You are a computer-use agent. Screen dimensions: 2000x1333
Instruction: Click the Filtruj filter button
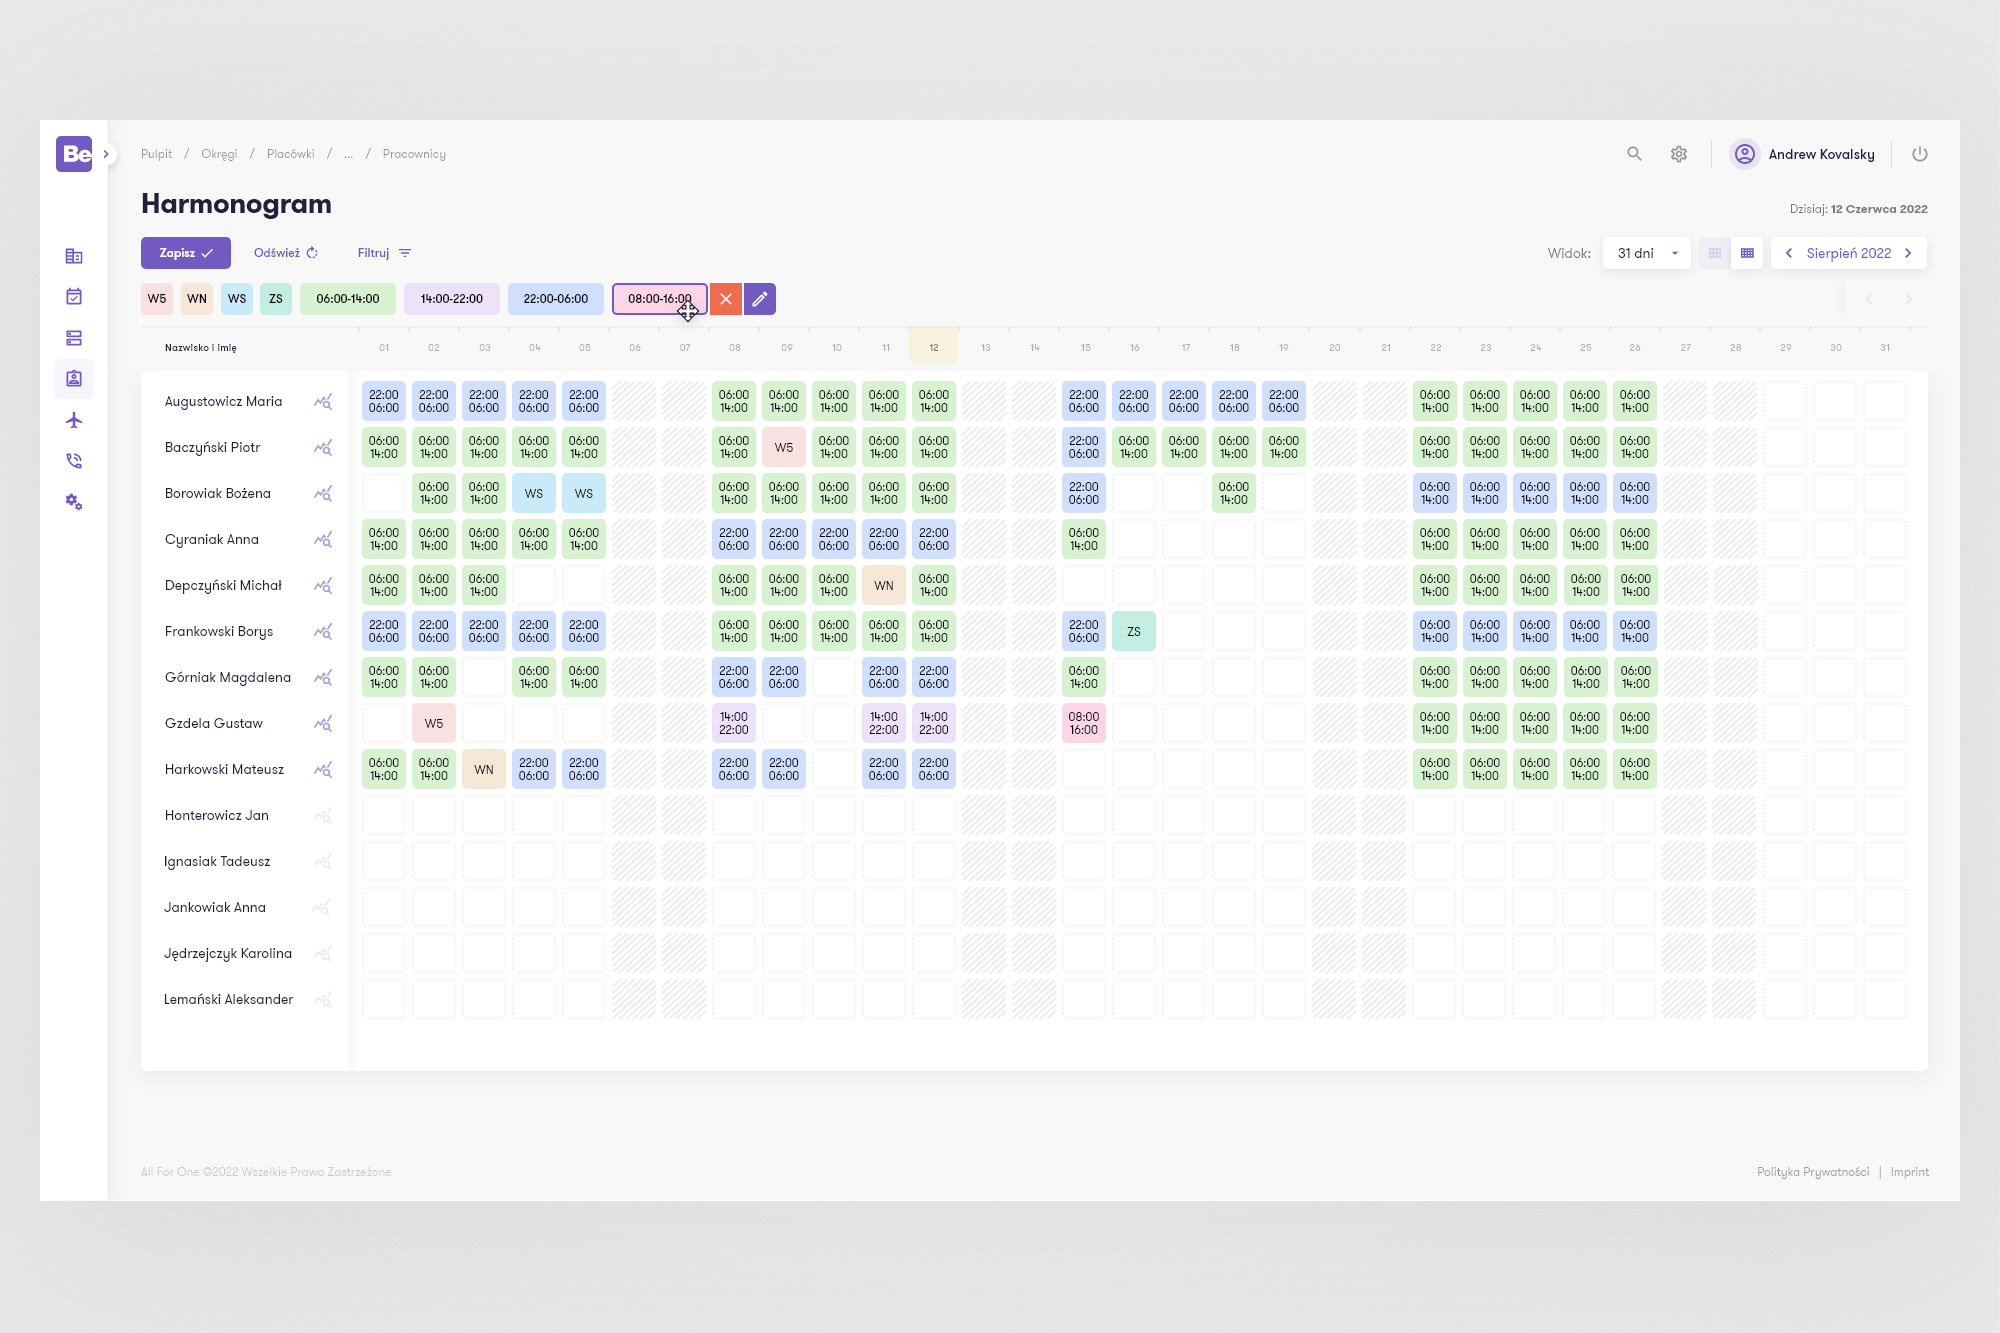(x=384, y=253)
